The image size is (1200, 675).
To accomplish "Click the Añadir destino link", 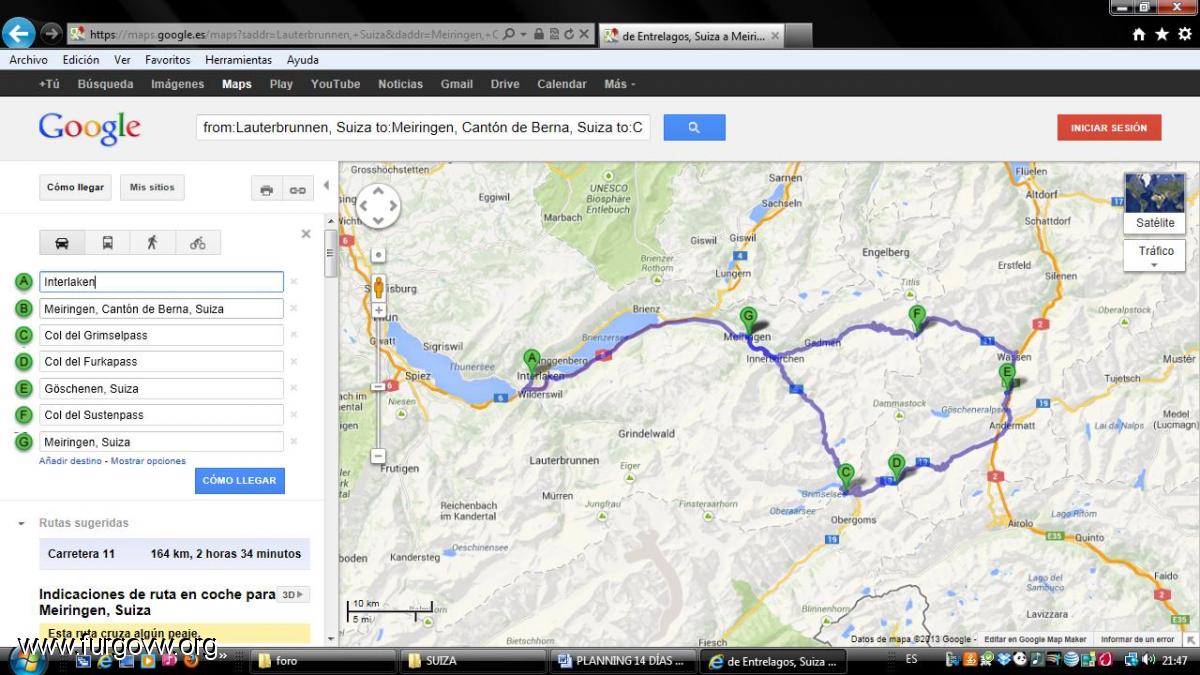I will [x=70, y=461].
